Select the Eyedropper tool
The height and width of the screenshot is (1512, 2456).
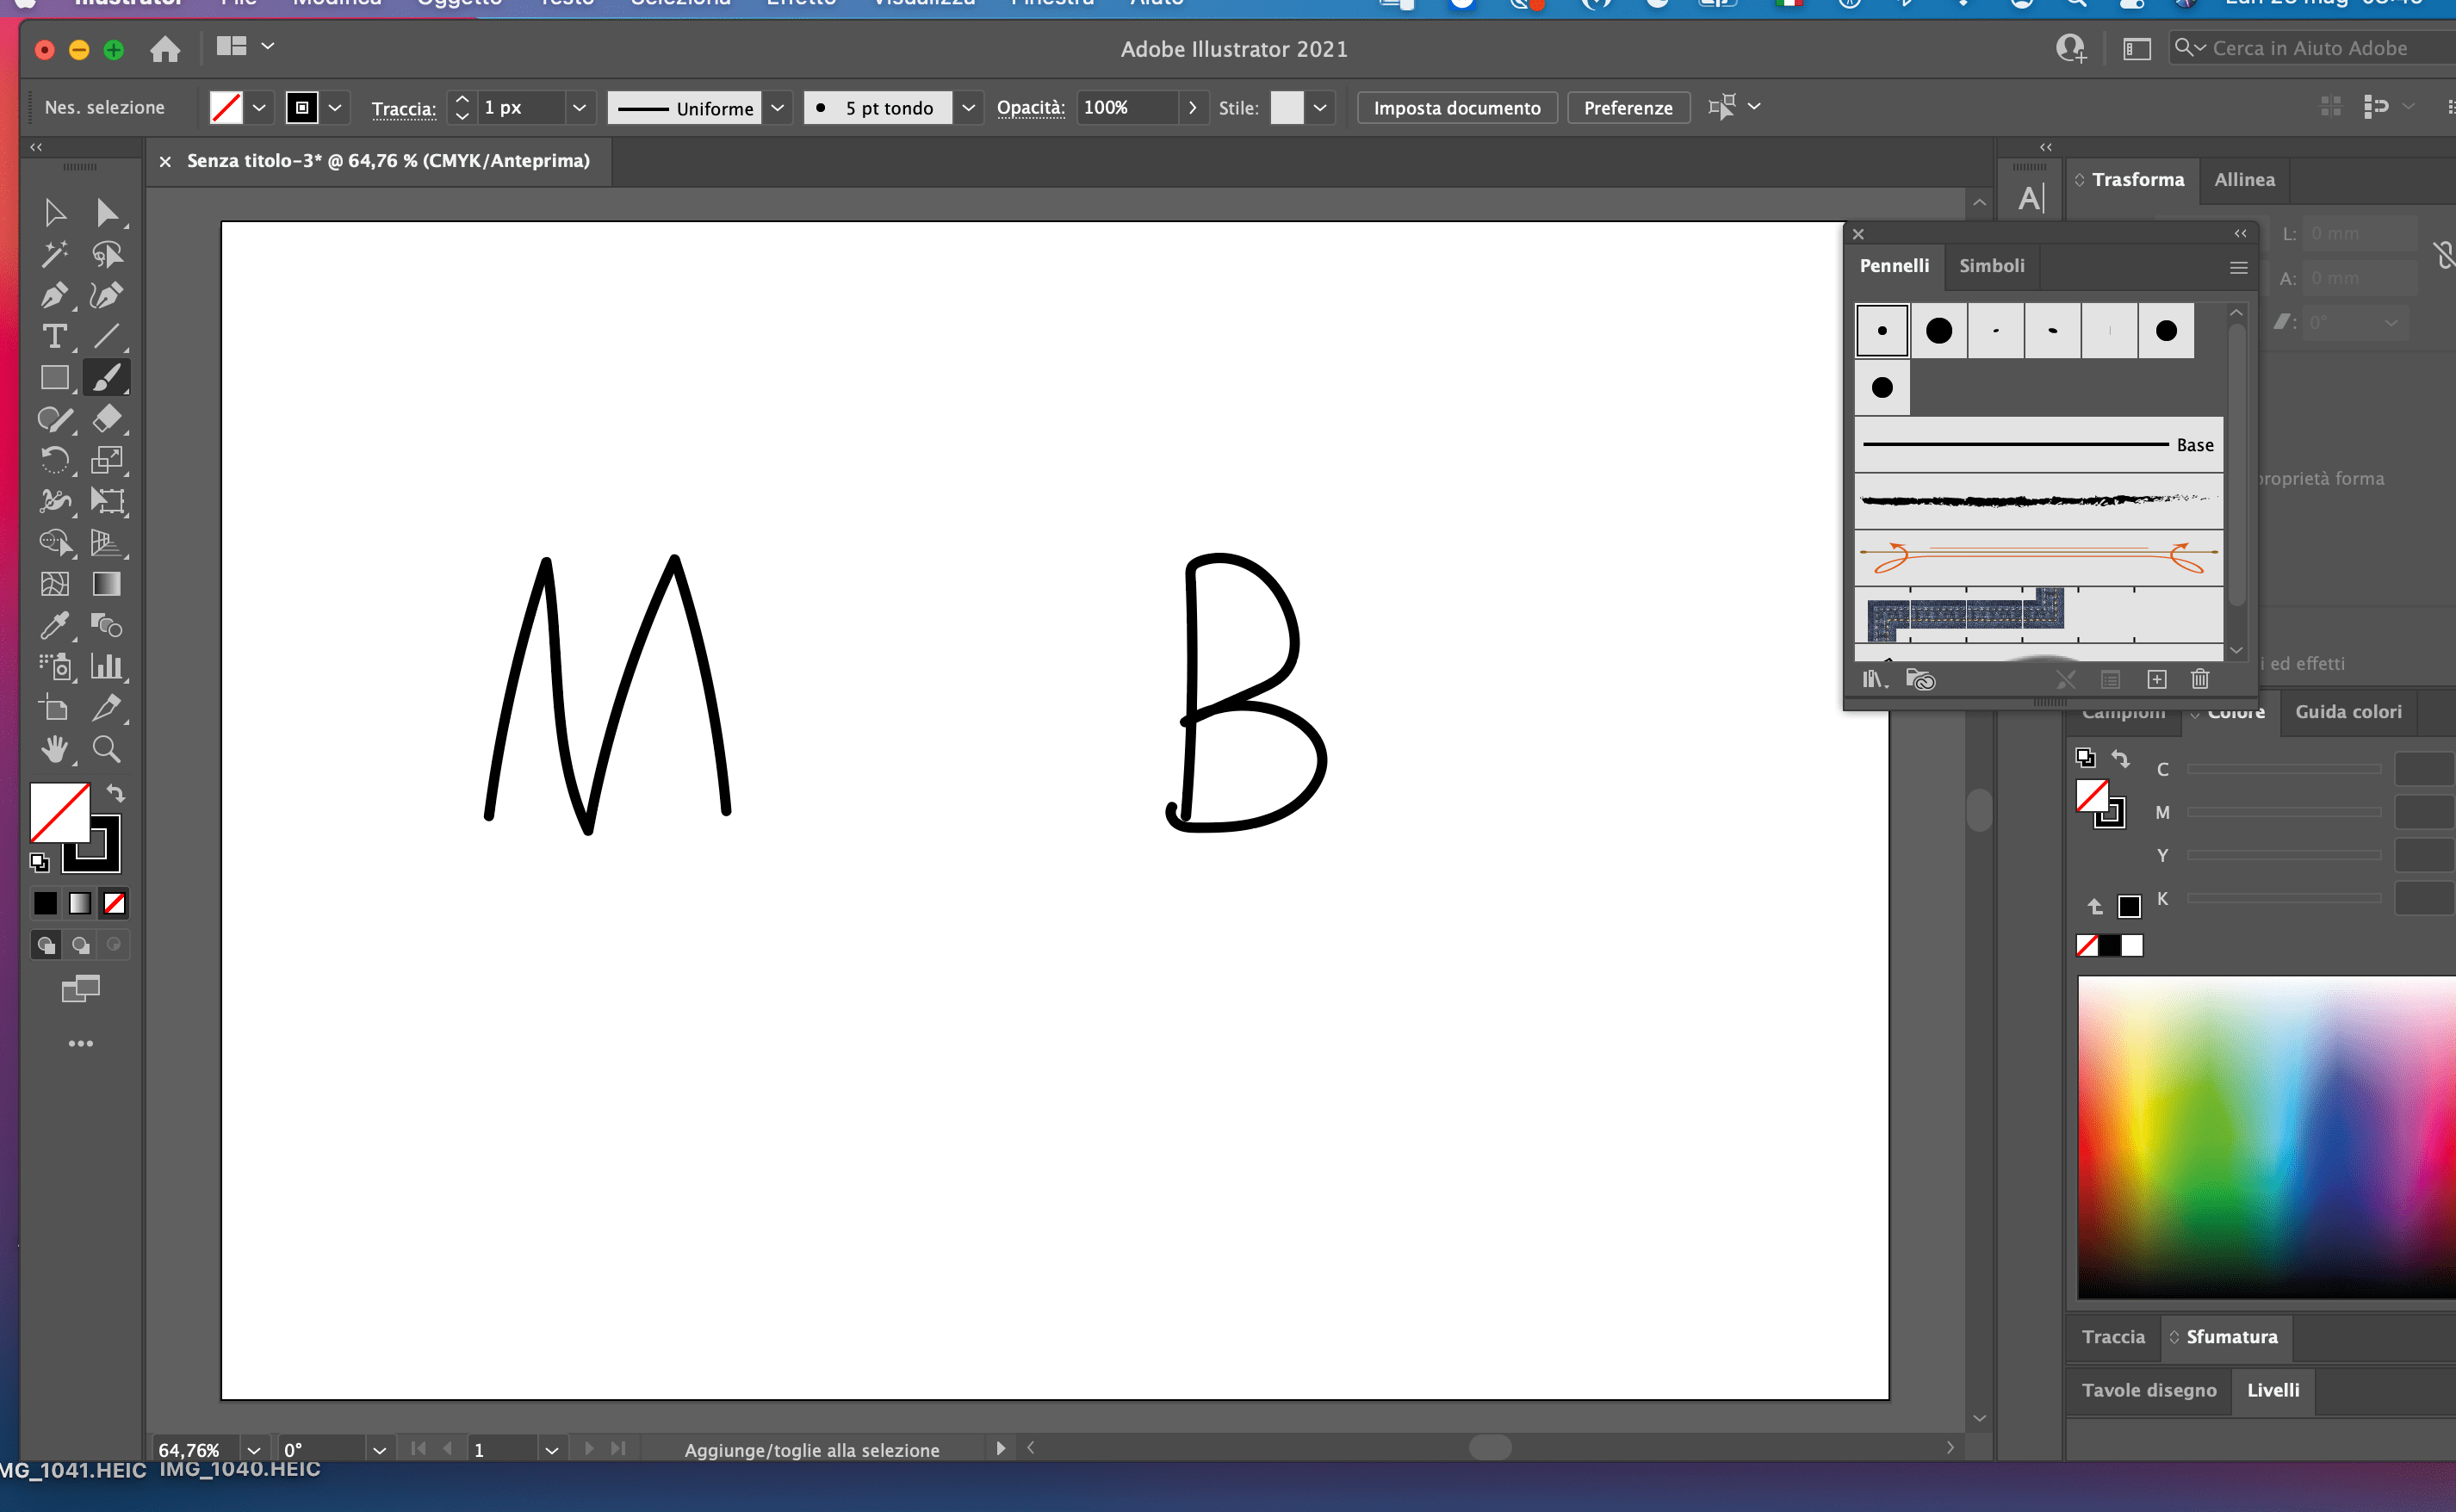tap(55, 626)
